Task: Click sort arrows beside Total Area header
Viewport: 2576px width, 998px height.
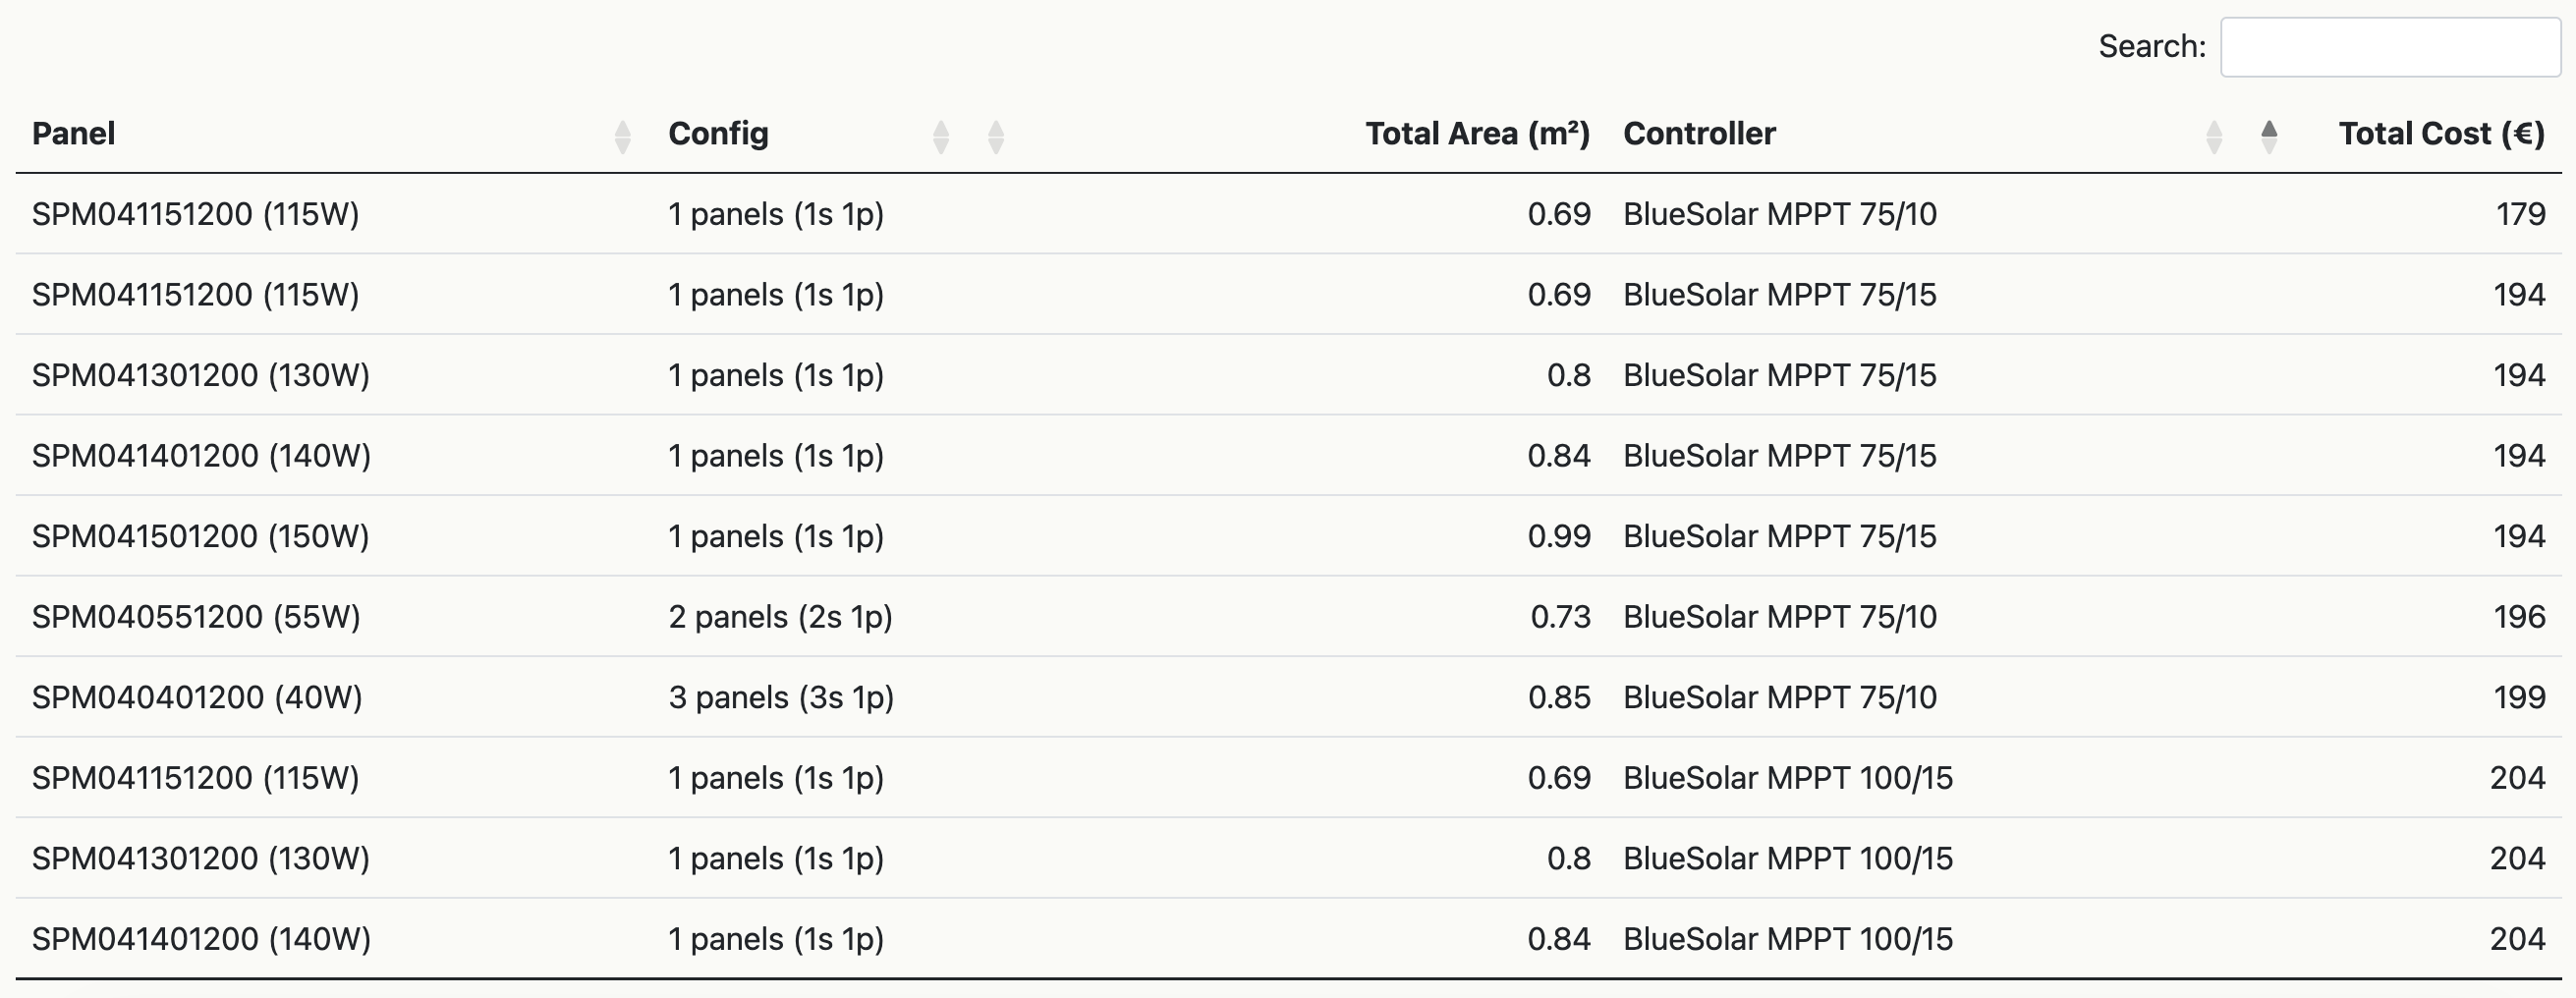Action: pos(995,136)
